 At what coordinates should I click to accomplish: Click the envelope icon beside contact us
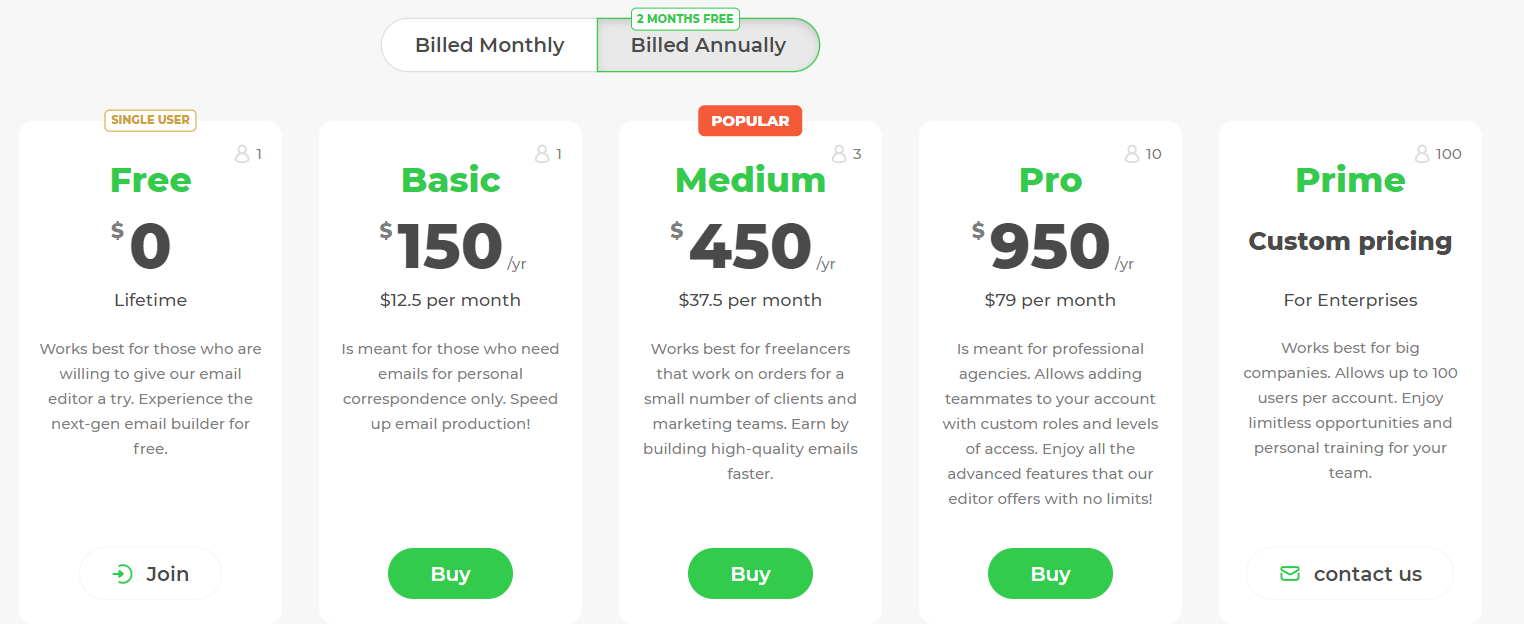pos(1290,574)
